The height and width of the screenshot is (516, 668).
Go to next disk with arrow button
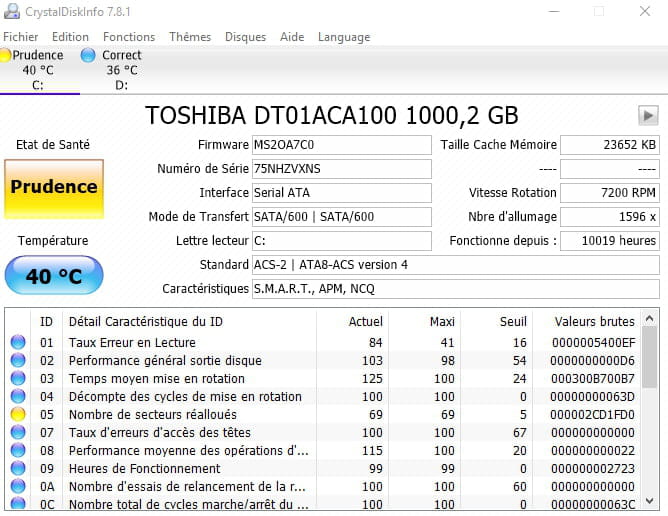click(x=648, y=115)
